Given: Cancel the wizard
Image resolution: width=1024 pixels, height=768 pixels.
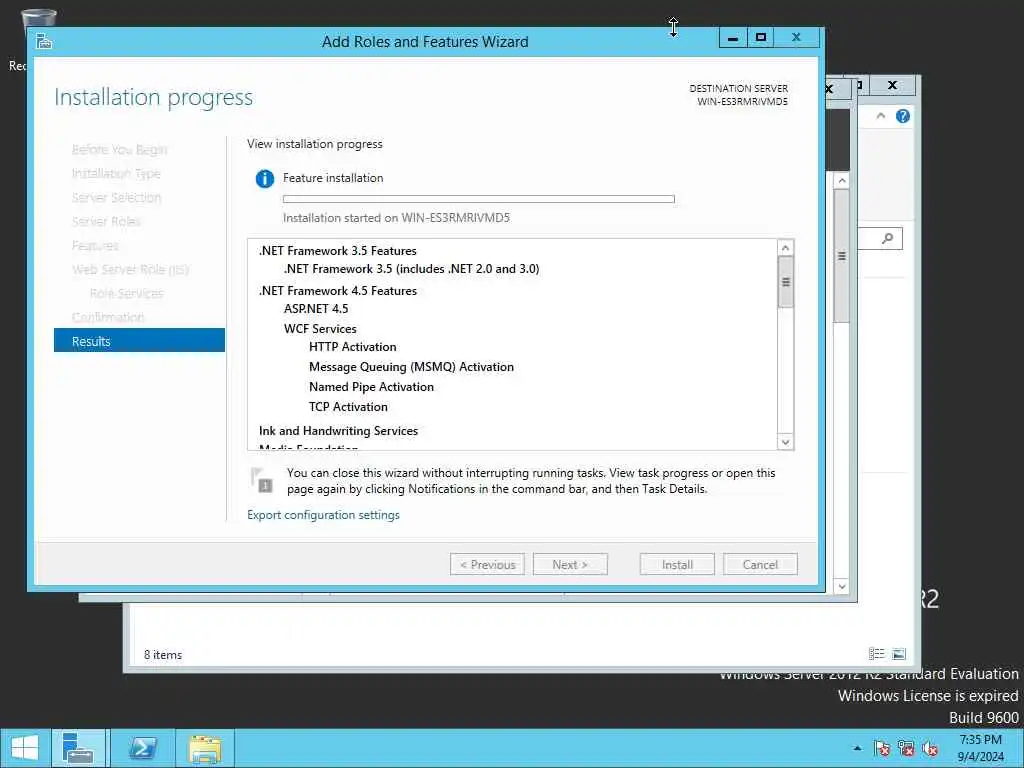Looking at the screenshot, I should tap(760, 565).
